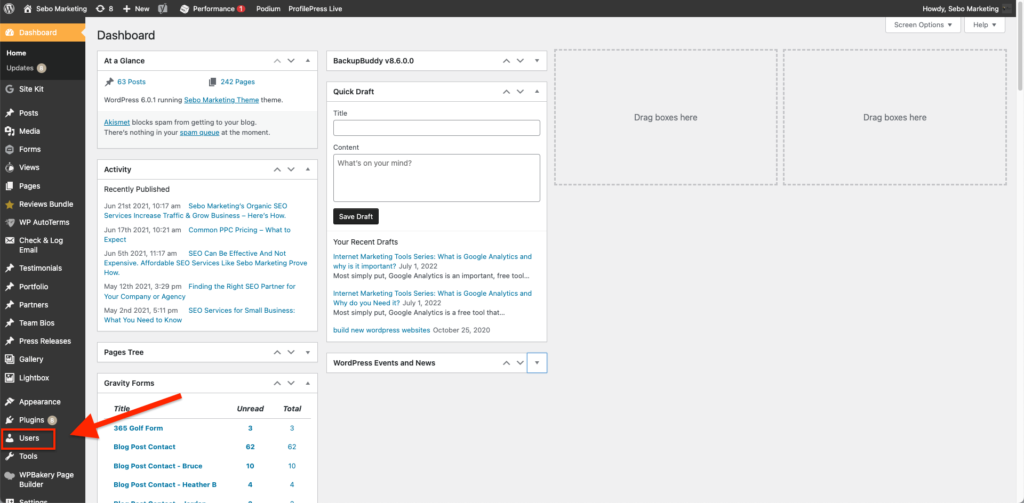
Task: Open the Akismet link
Action: 116,122
